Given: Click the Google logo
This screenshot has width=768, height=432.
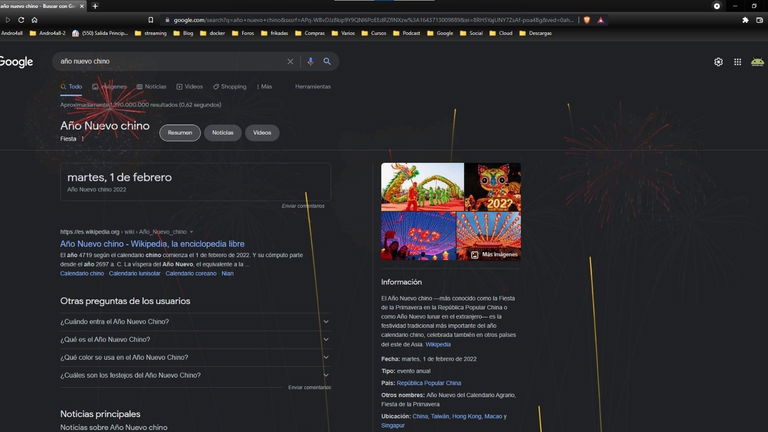Looking at the screenshot, I should coord(16,62).
